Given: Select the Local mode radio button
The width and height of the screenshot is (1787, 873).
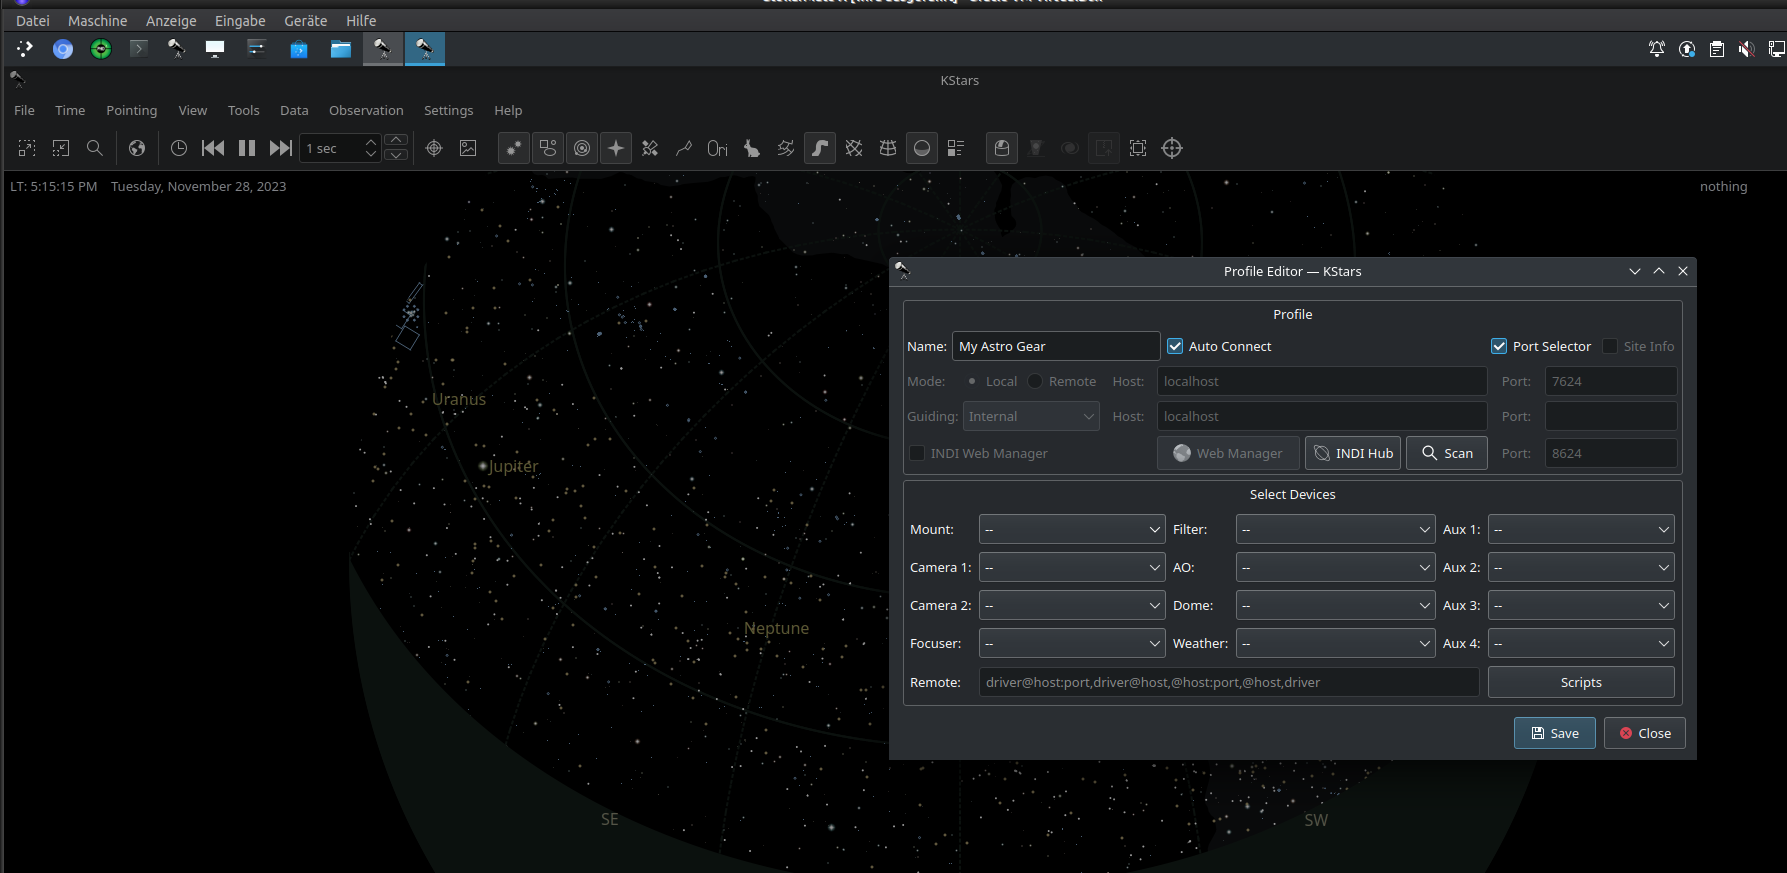Looking at the screenshot, I should coord(972,381).
